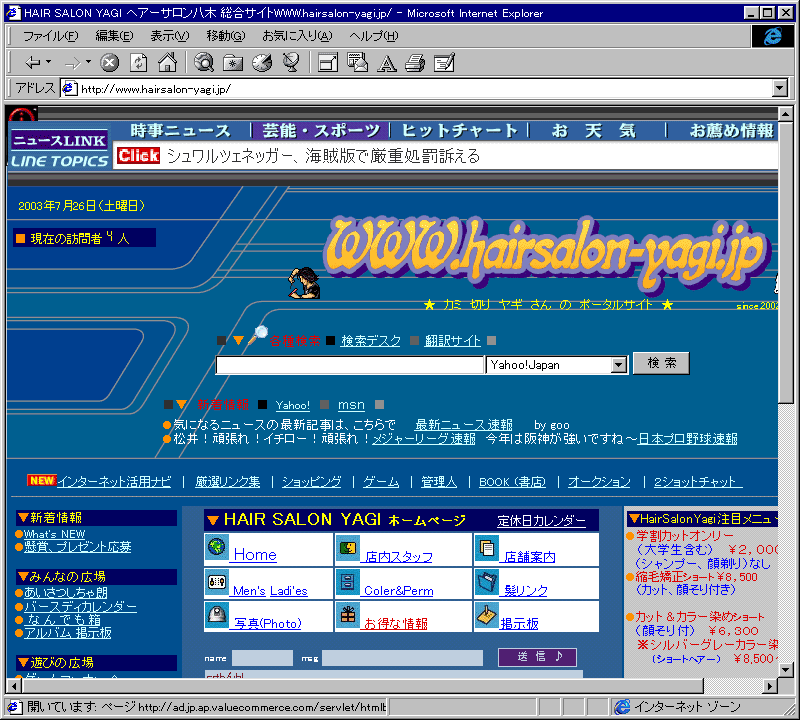Viewport: 800px width, 720px height.
Task: Open the ファイル(F) menu
Action: 51,36
